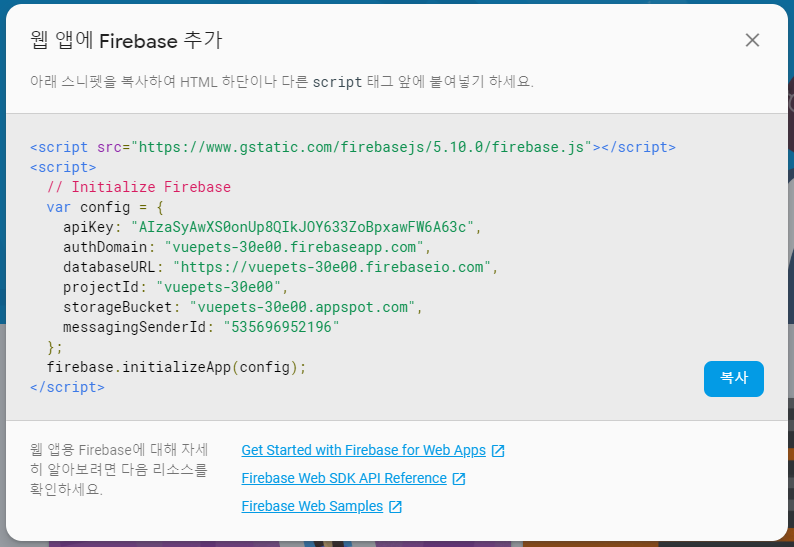The height and width of the screenshot is (547, 794).
Task: Click the gstatic firebase.js script URL
Action: (x=361, y=147)
